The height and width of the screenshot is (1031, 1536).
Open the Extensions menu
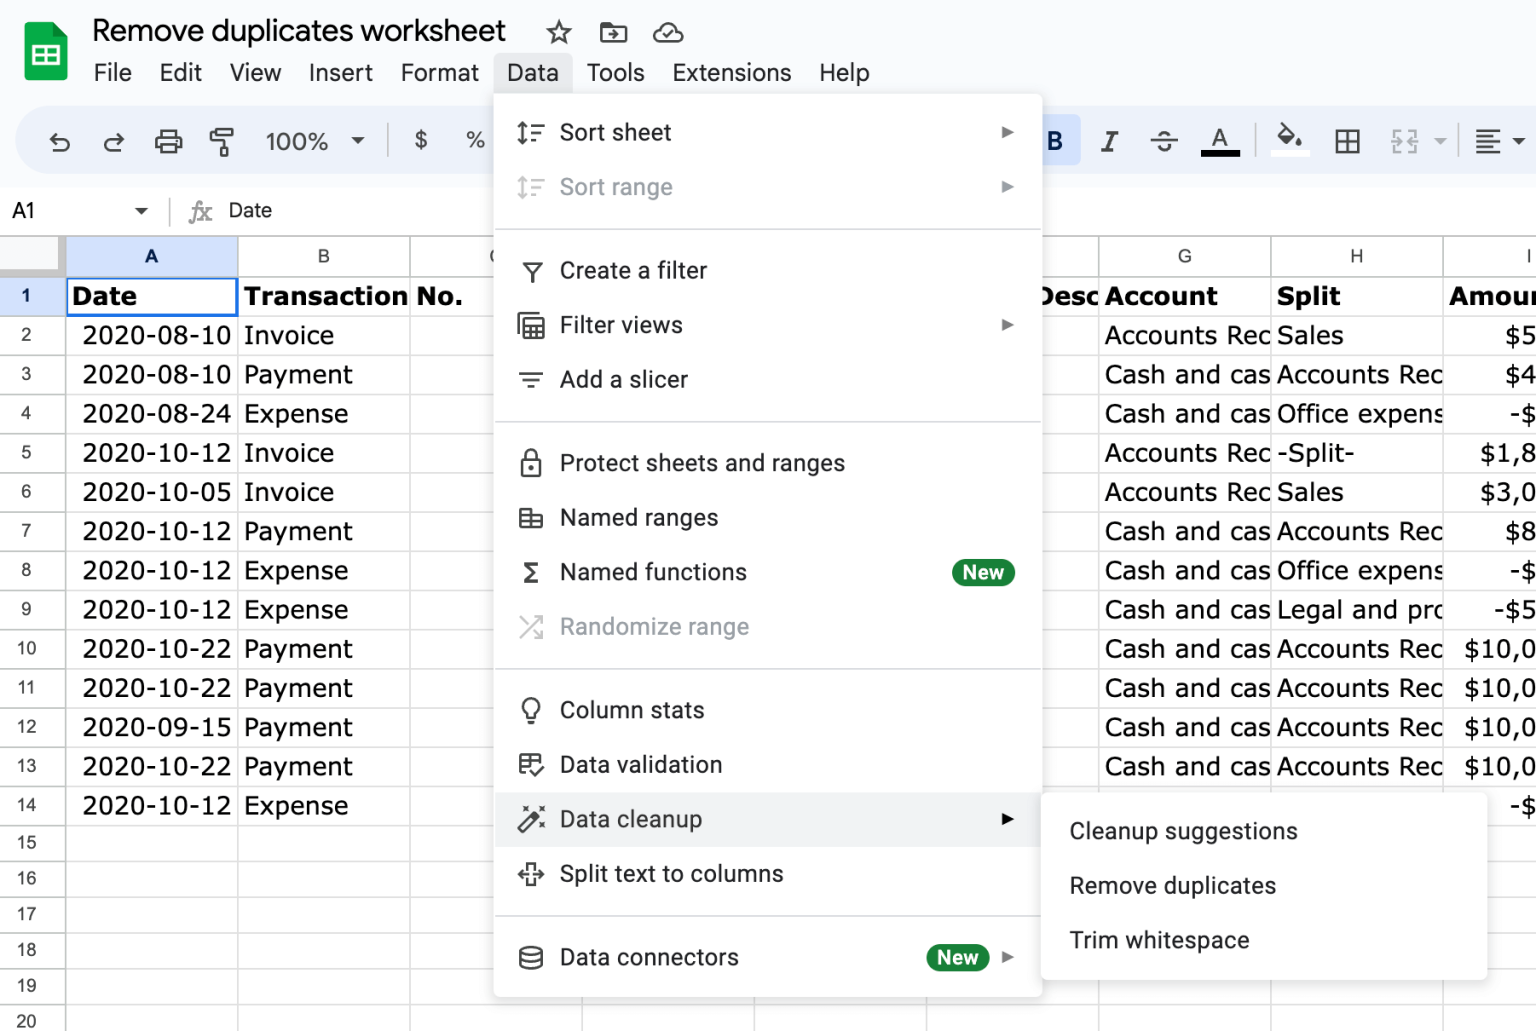[731, 72]
